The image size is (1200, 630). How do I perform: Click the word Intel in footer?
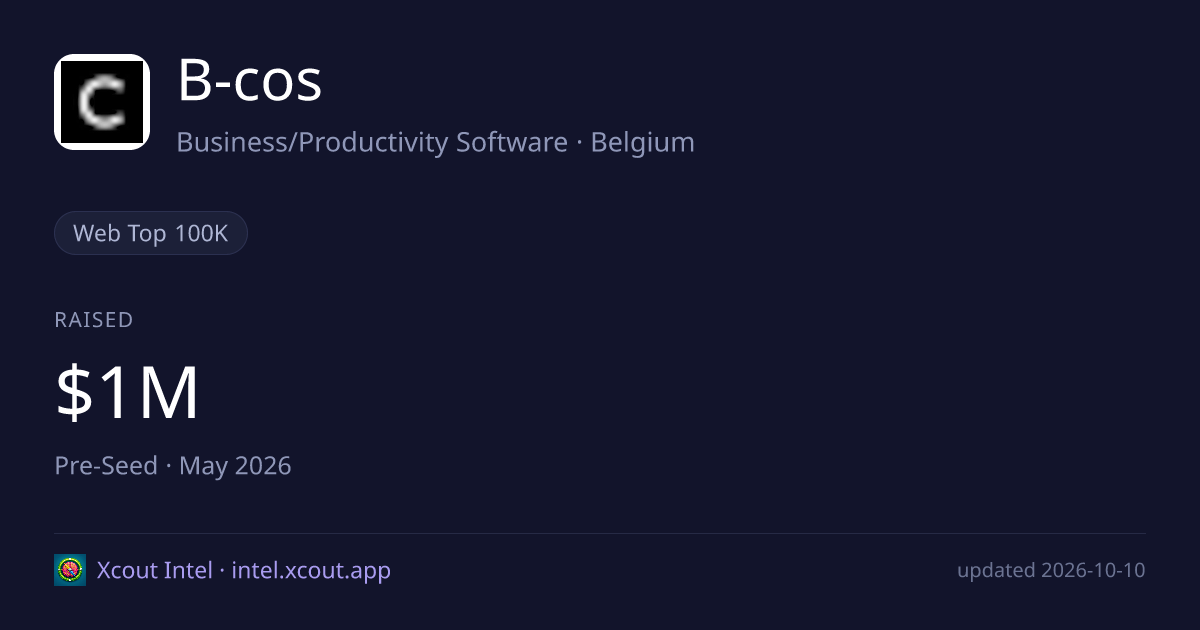[x=189, y=571]
